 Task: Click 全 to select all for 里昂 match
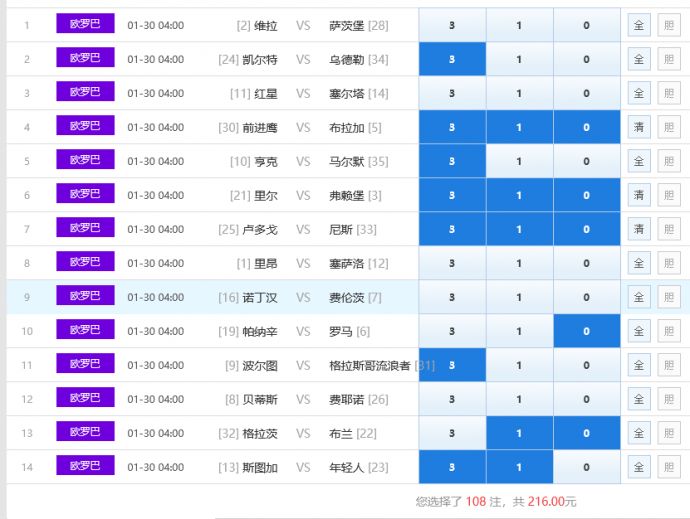[639, 263]
